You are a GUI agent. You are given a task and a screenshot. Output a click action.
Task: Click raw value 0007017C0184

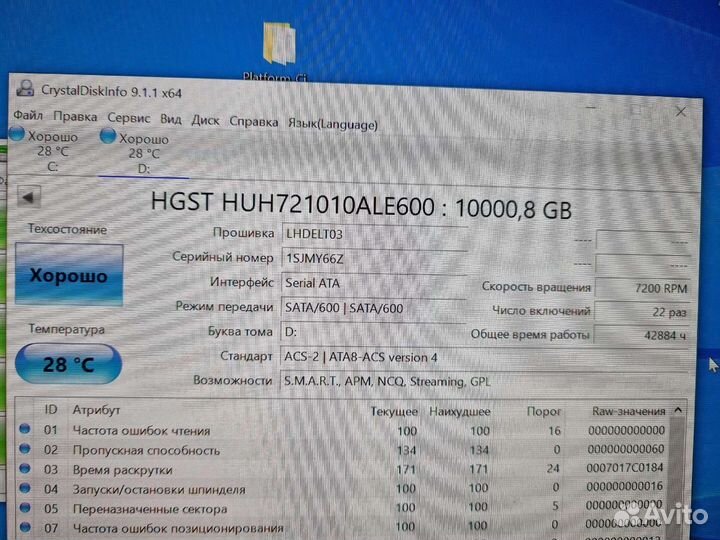625,468
